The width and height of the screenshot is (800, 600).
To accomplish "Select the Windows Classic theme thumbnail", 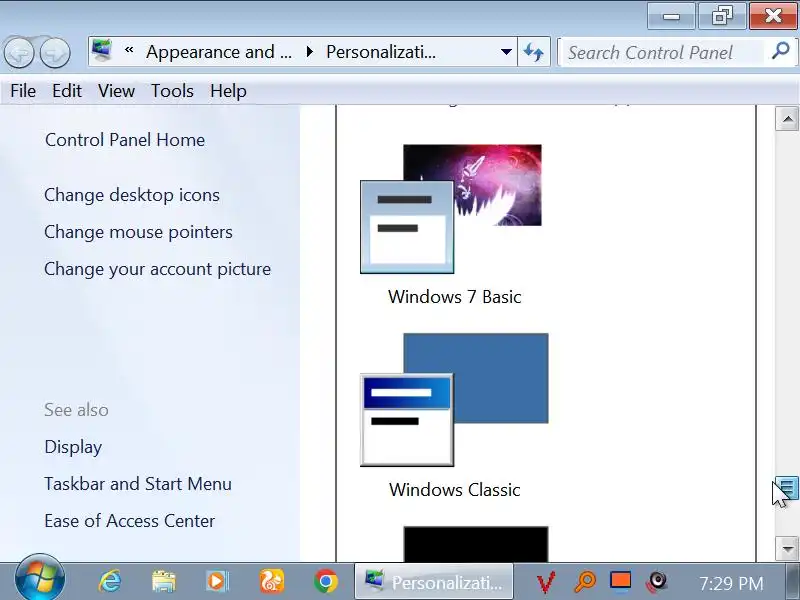I will [454, 399].
